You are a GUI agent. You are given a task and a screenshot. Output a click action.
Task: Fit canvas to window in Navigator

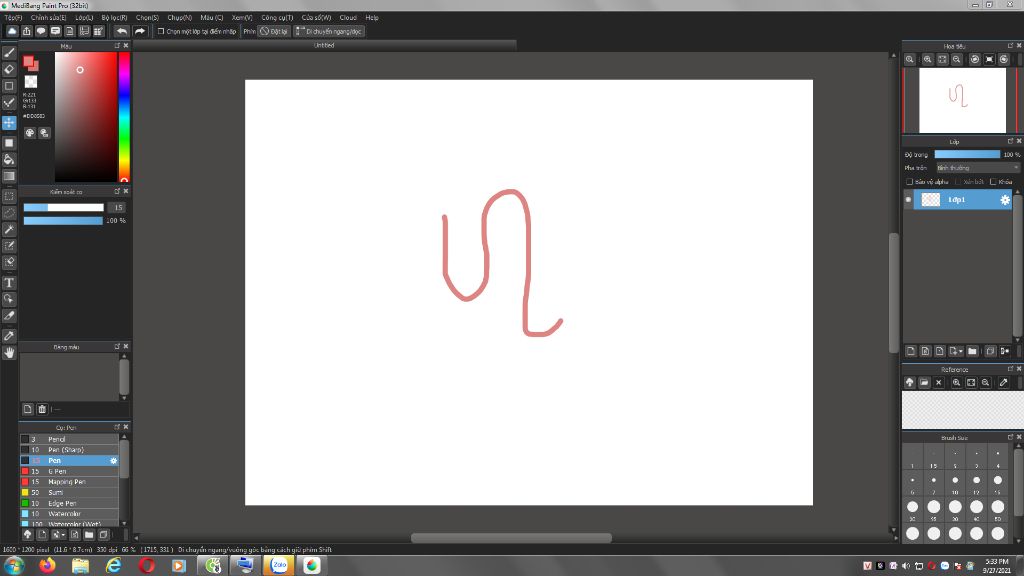tap(942, 59)
